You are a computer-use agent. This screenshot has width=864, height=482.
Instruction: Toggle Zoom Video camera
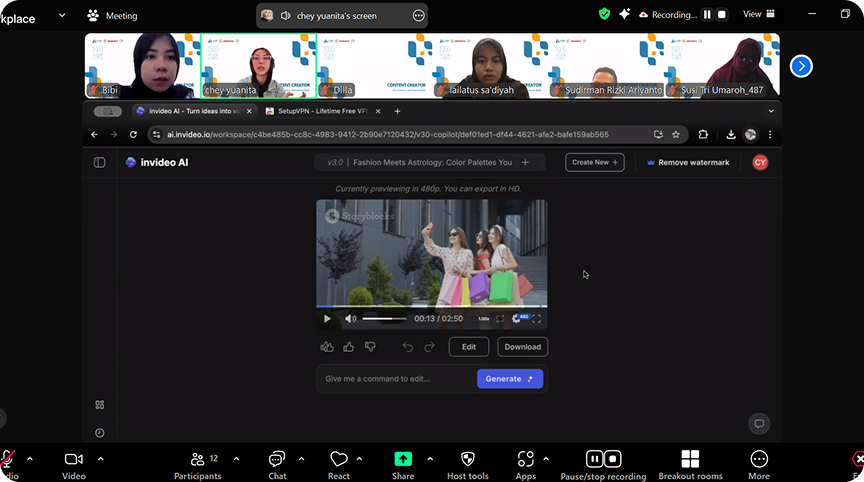tap(74, 465)
